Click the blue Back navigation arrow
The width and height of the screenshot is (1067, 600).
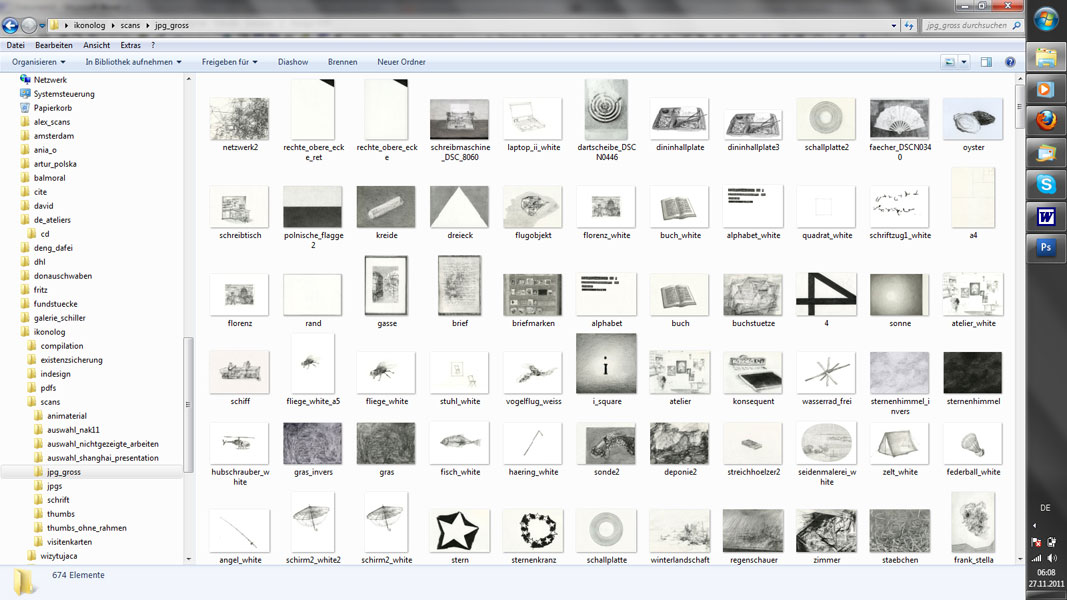[11, 25]
